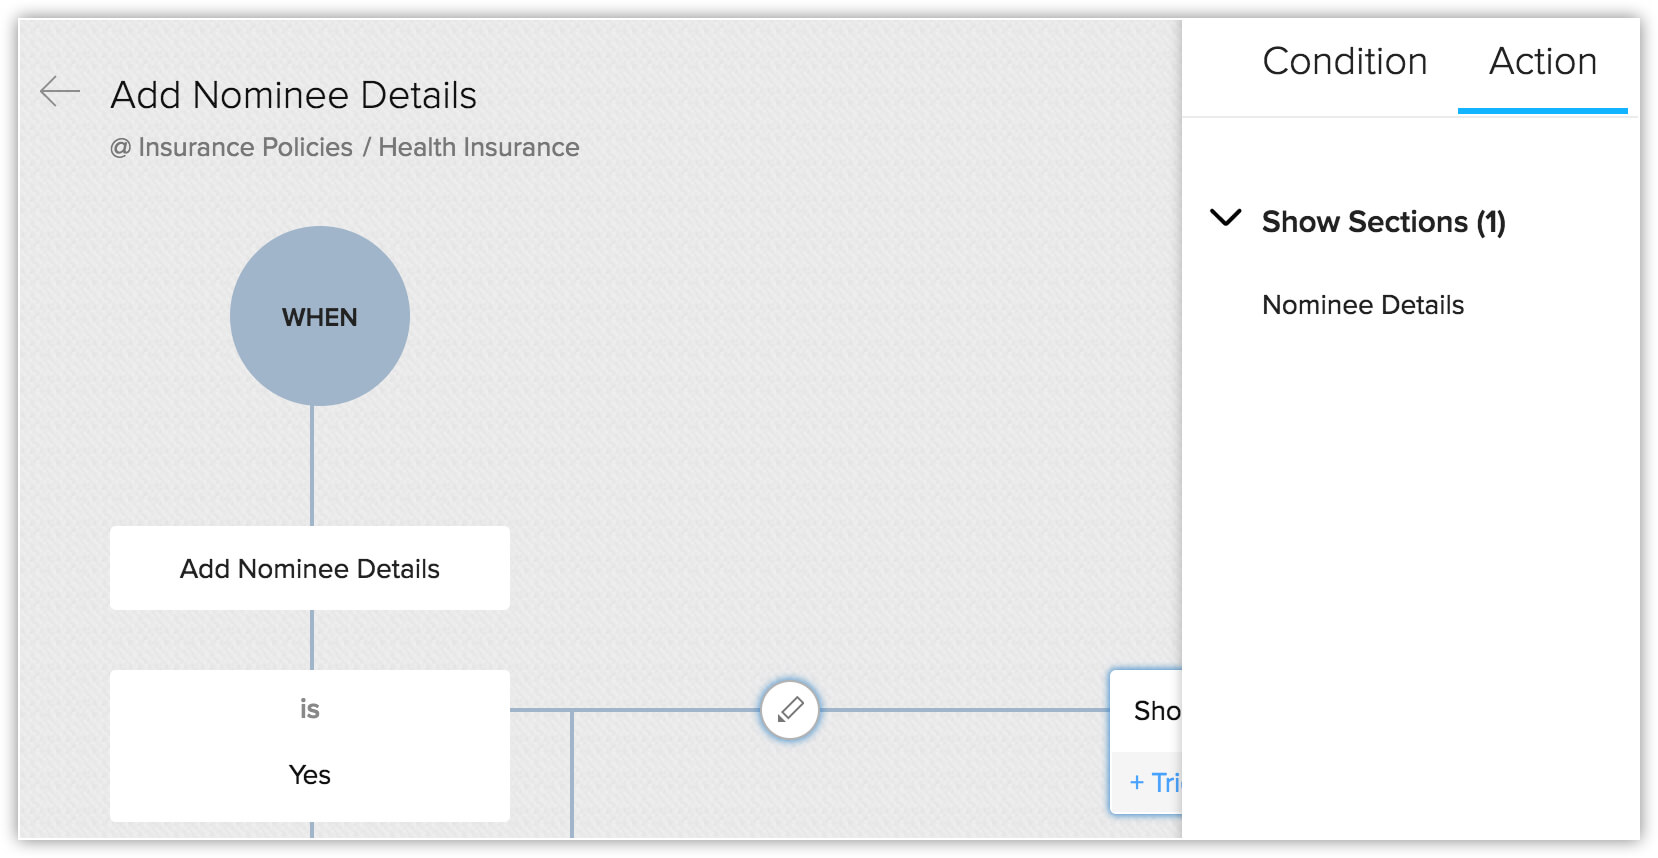Select the Action tab
Image resolution: width=1658 pixels, height=858 pixels.
tap(1543, 61)
